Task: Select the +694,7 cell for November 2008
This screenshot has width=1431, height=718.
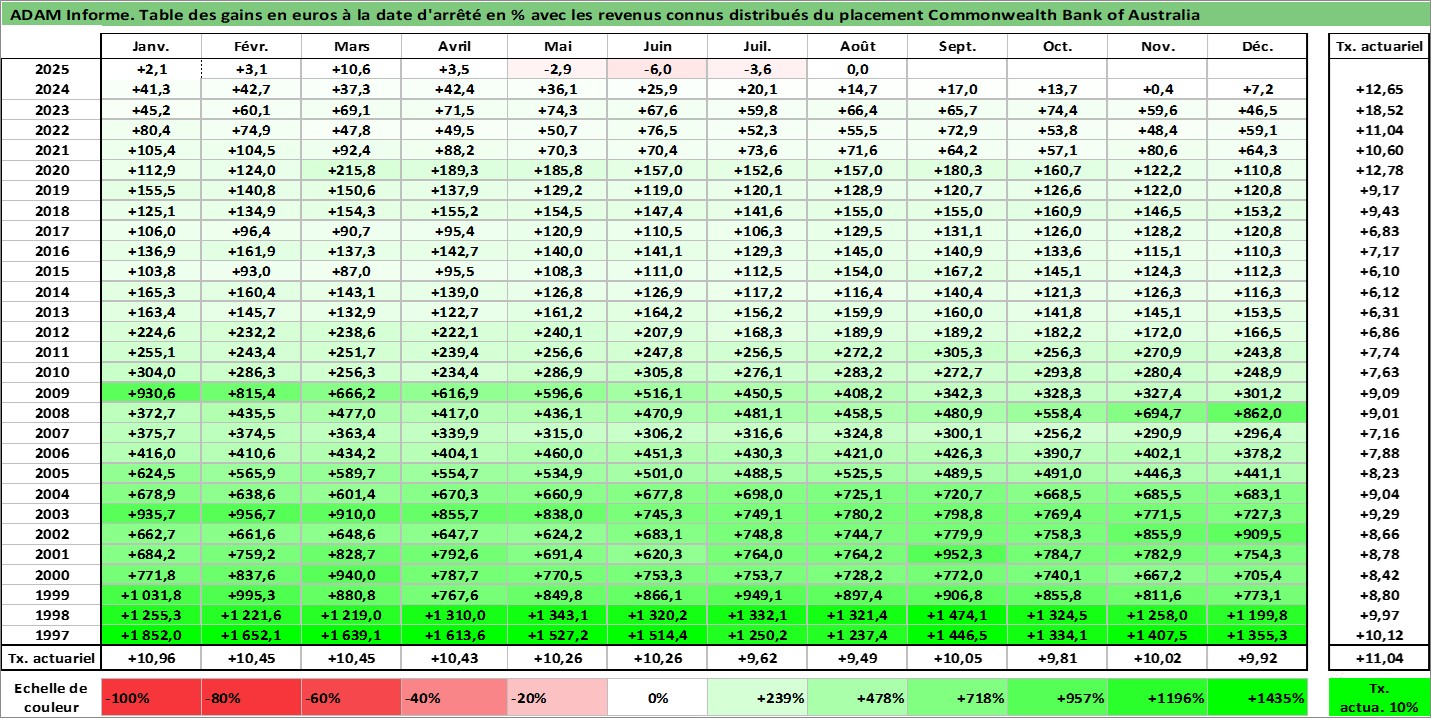Action: pos(1157,413)
